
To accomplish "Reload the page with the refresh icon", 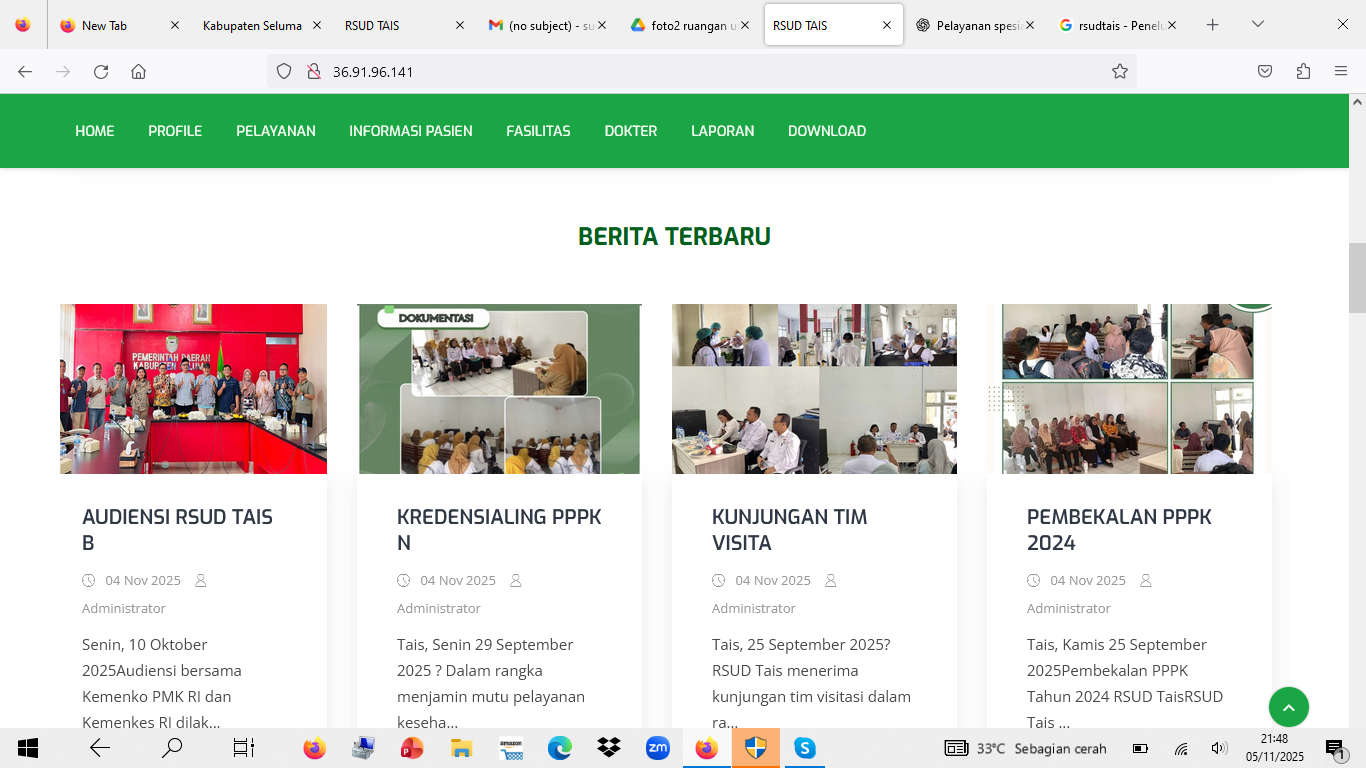I will 101,72.
